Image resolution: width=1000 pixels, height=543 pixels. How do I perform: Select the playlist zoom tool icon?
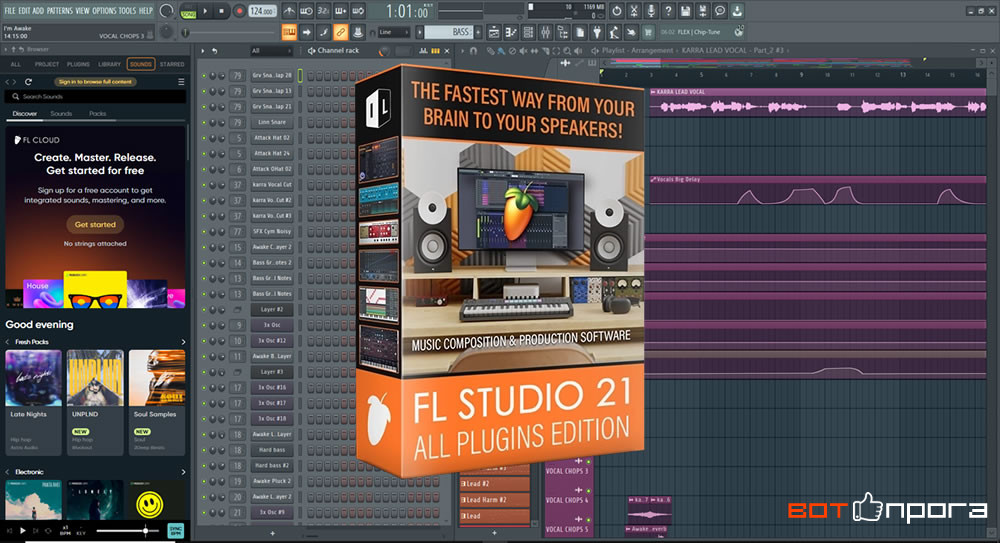point(568,50)
